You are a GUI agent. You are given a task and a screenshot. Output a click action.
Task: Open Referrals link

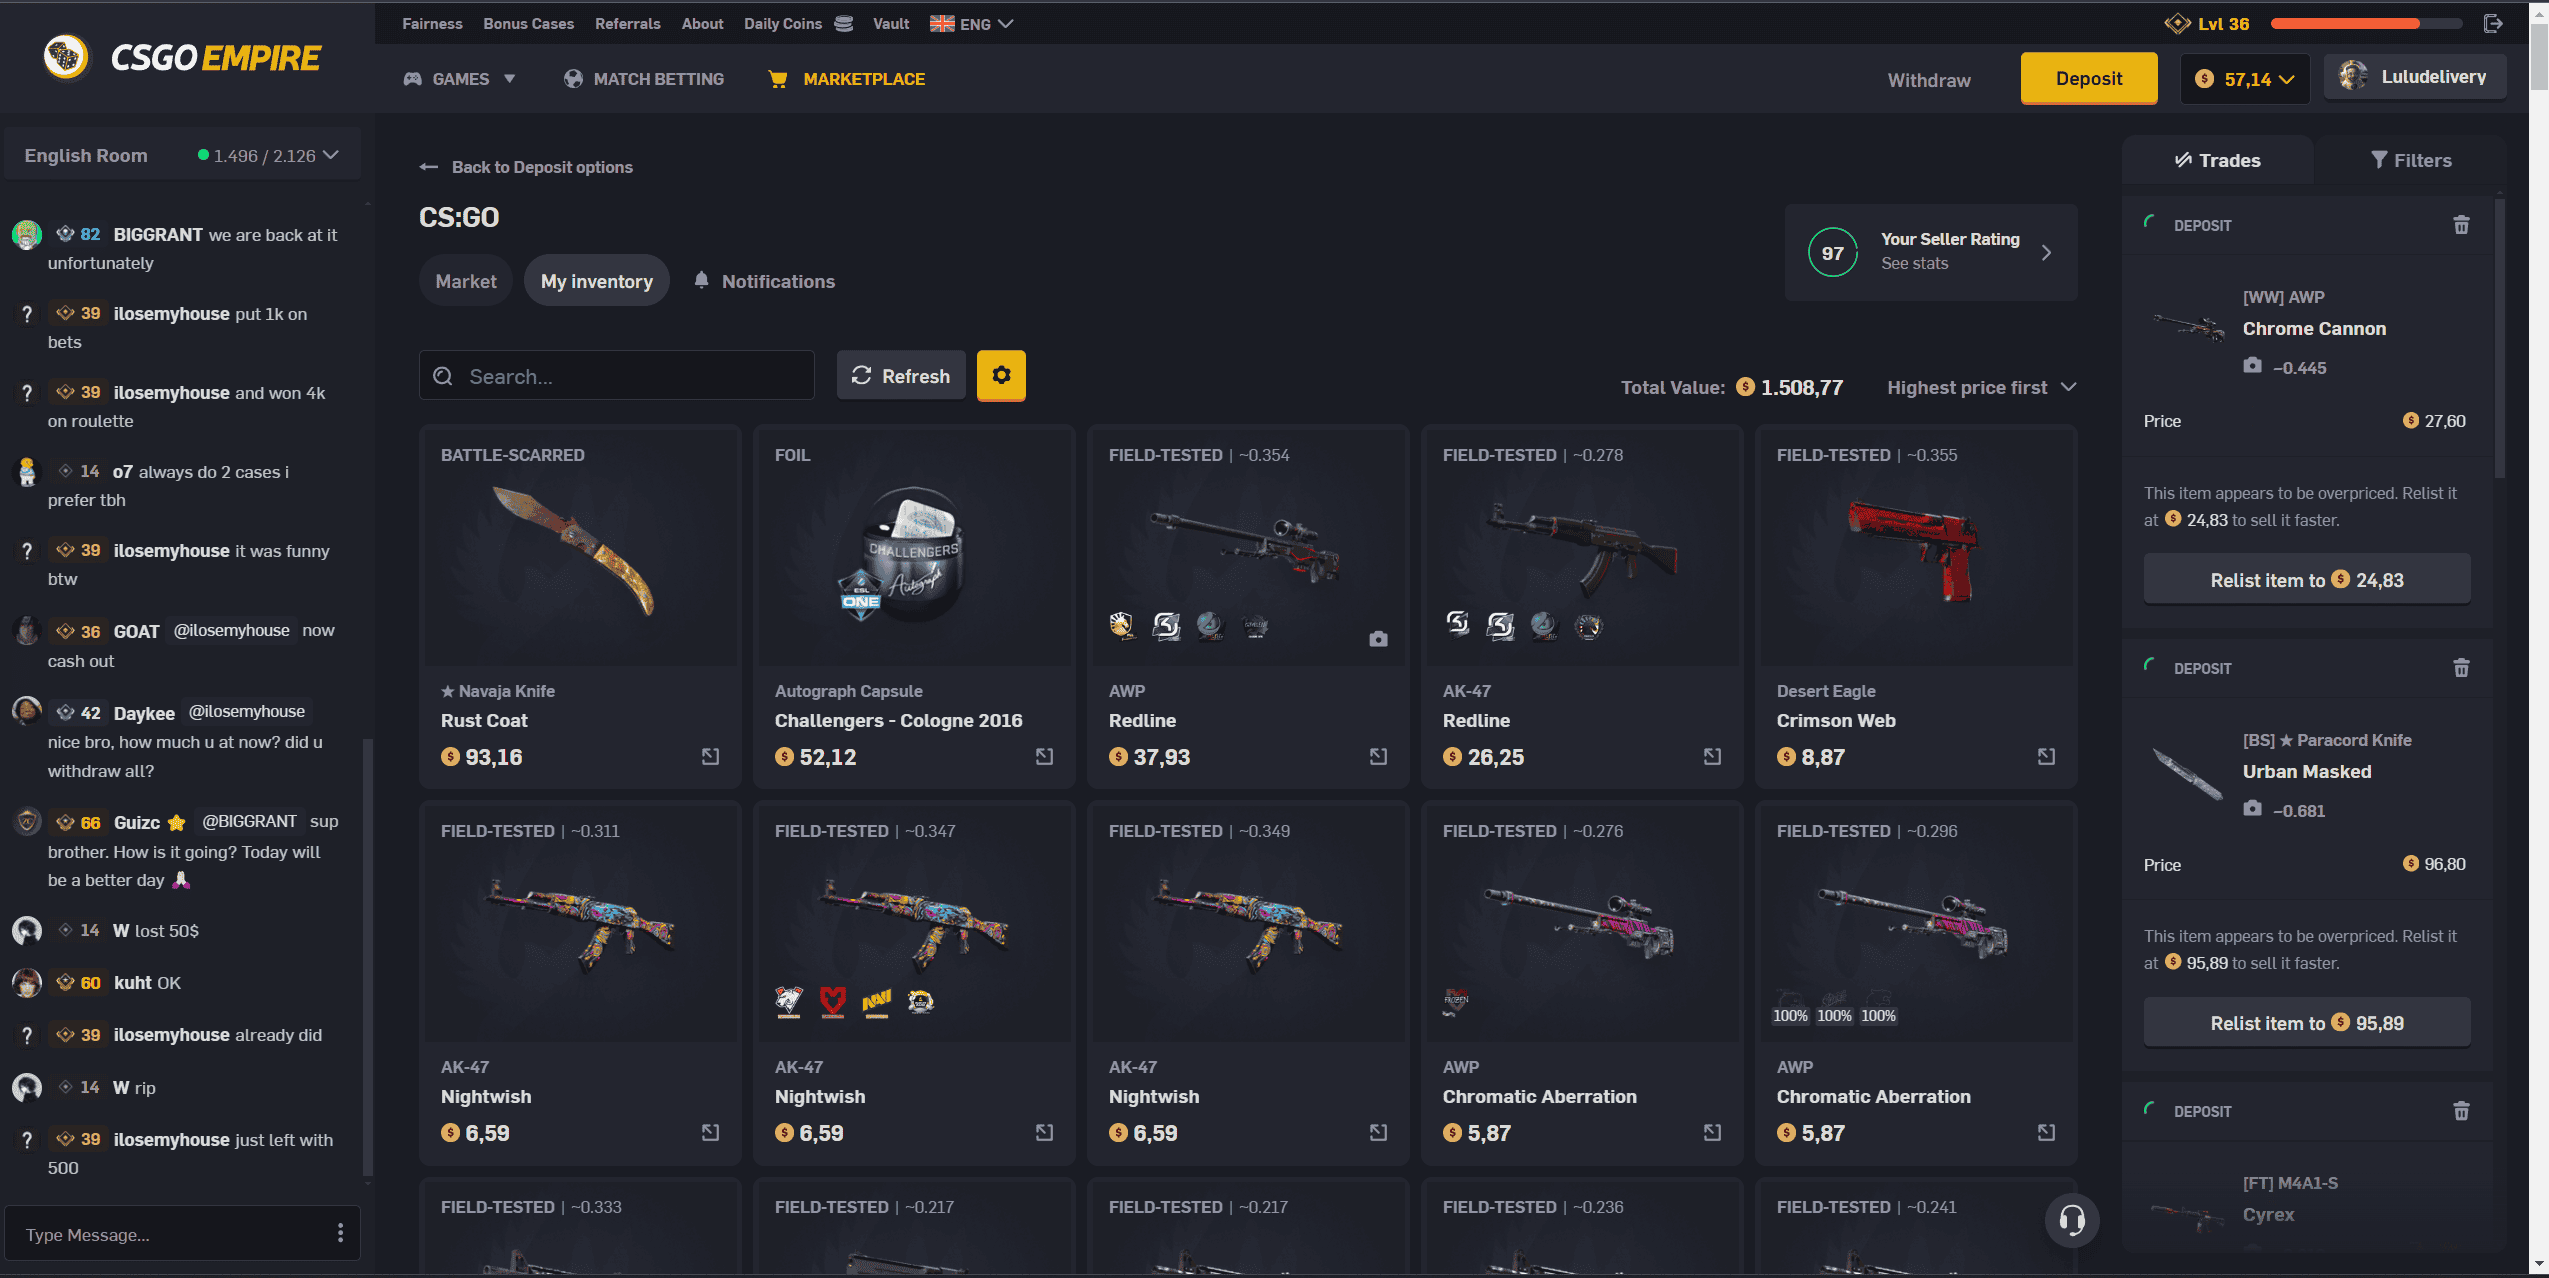(x=627, y=24)
